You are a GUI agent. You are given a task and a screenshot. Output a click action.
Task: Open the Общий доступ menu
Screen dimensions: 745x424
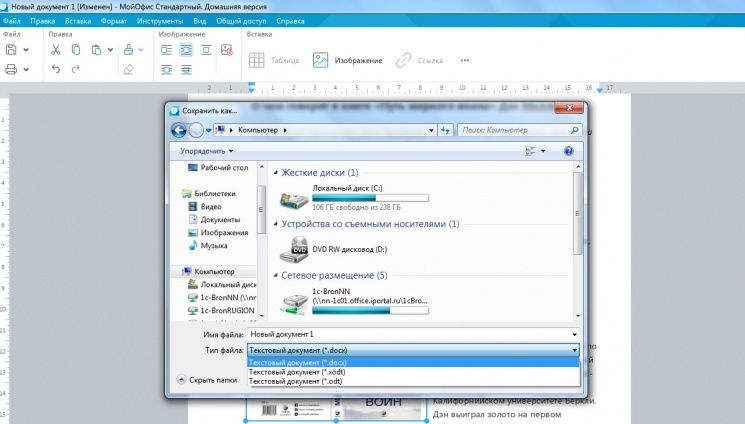click(241, 21)
